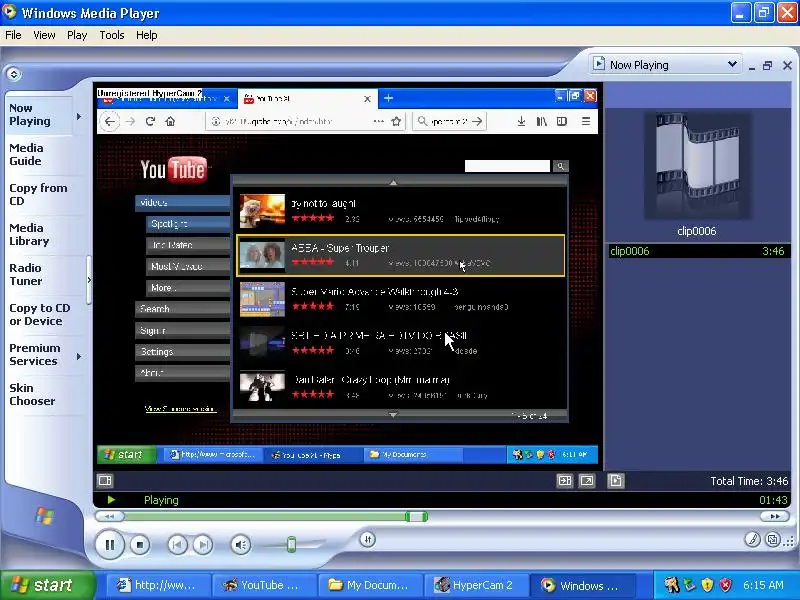Click the rewind button on seek bar
The height and width of the screenshot is (600, 800).
pos(110,516)
